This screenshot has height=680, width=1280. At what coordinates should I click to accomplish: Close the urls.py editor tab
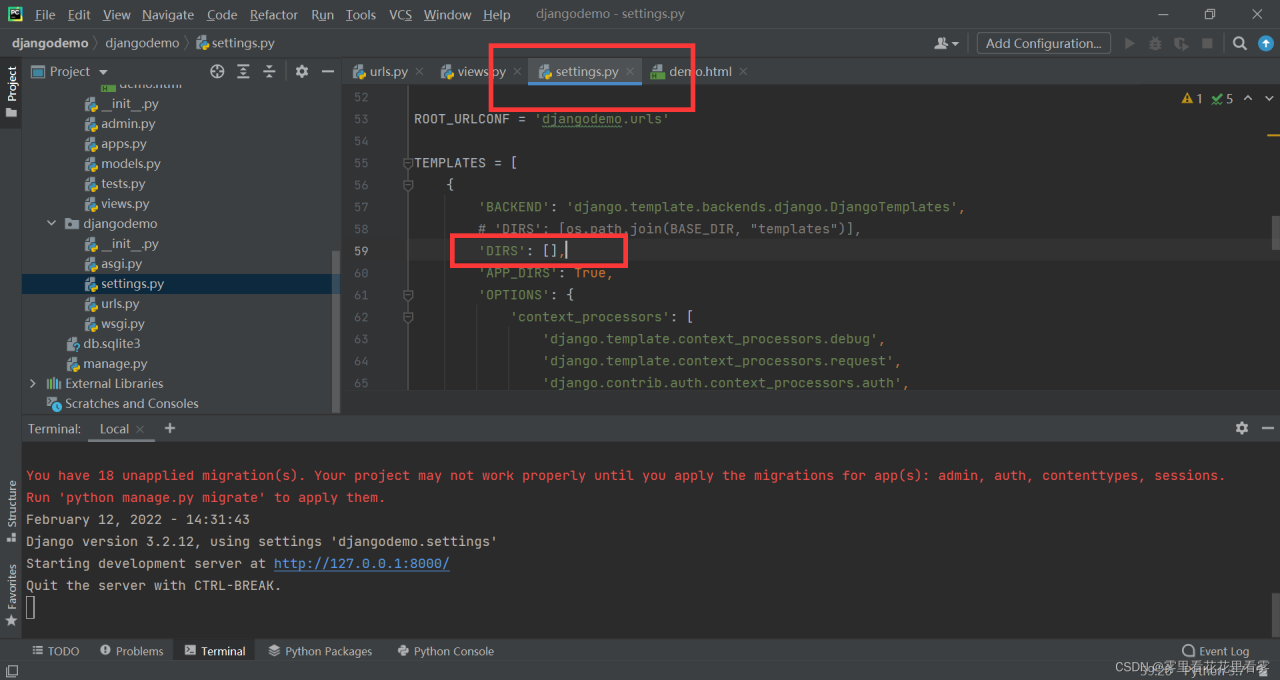click(419, 72)
